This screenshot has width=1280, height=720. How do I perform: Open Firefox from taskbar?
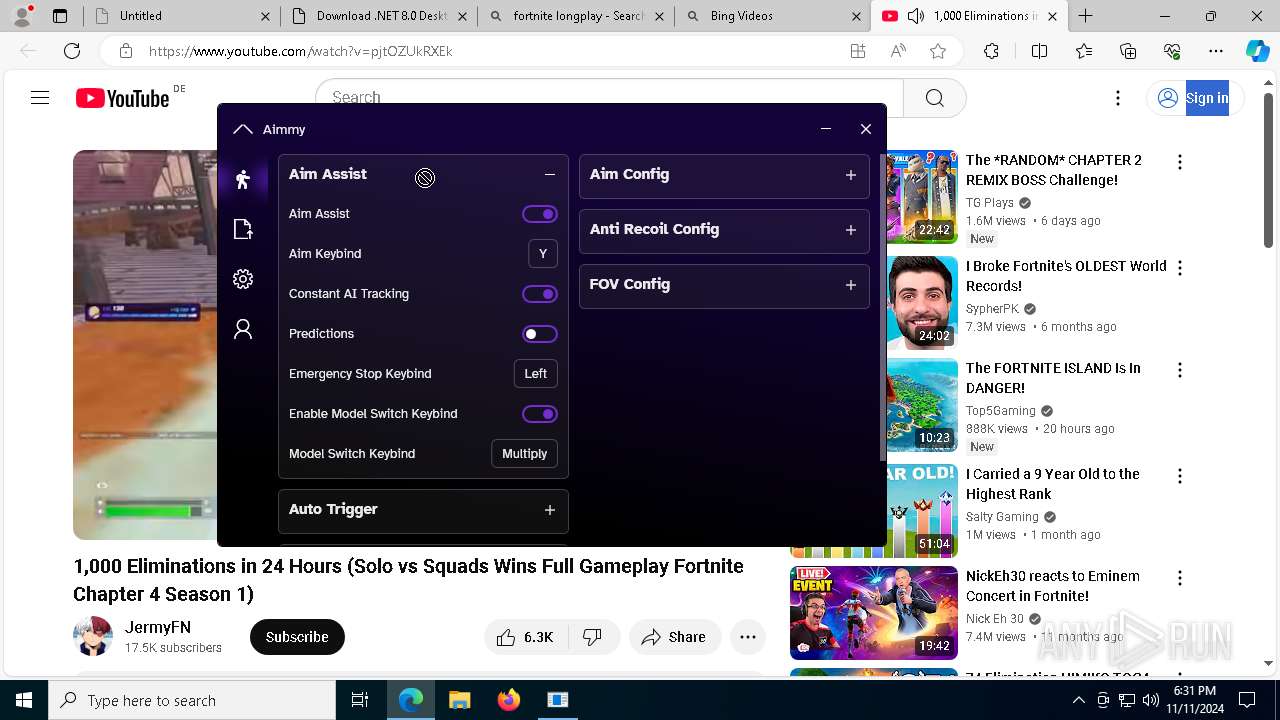pos(509,700)
